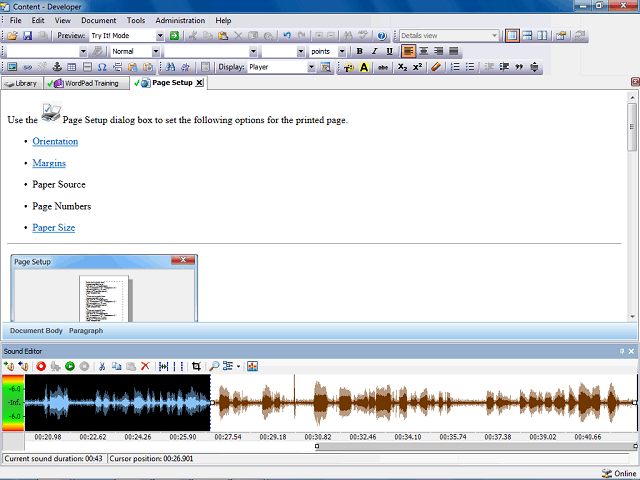Image resolution: width=640 pixels, height=480 pixels.
Task: Follow the Orientation link
Action: tap(55, 141)
